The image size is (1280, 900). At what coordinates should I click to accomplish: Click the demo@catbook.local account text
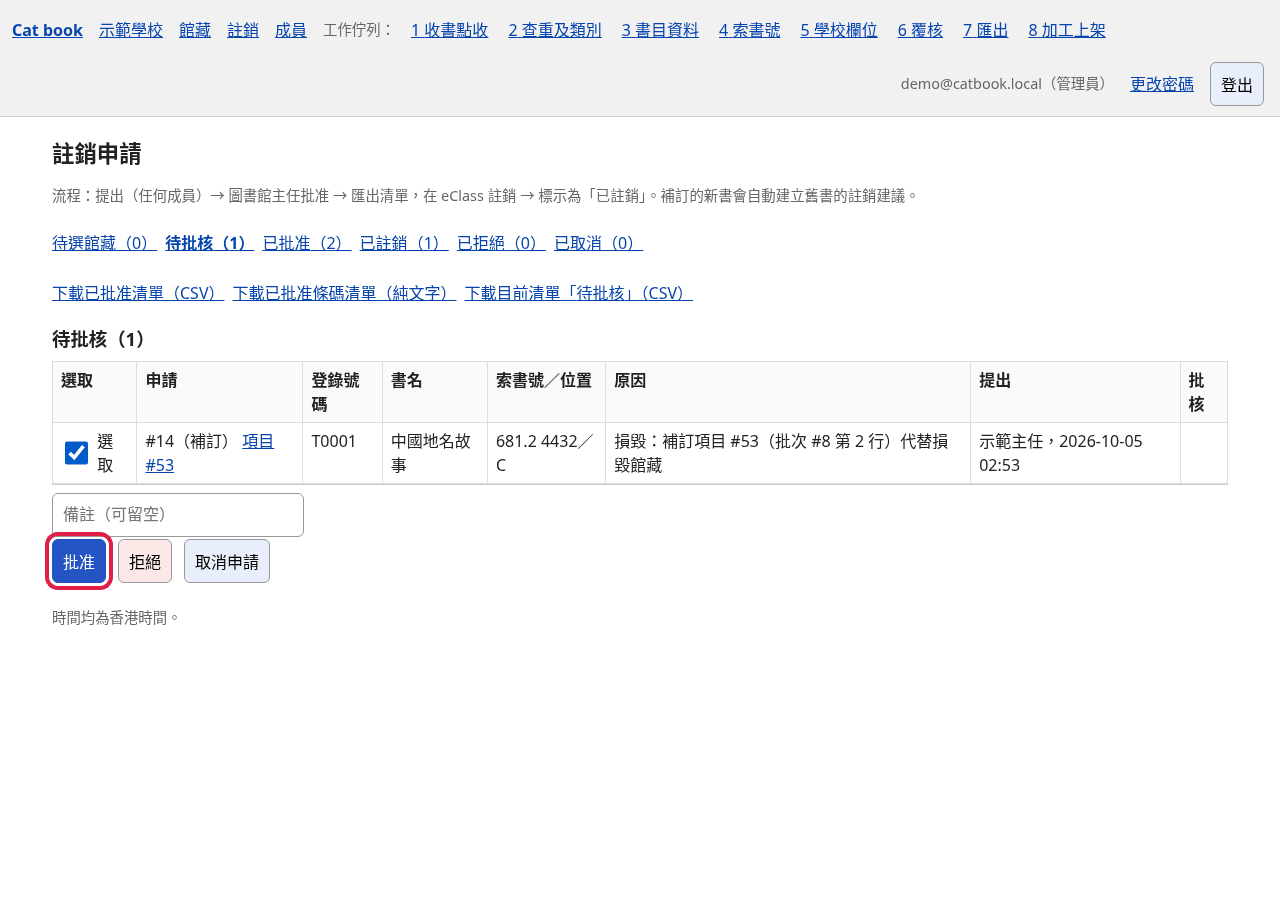pyautogui.click(x=1007, y=84)
